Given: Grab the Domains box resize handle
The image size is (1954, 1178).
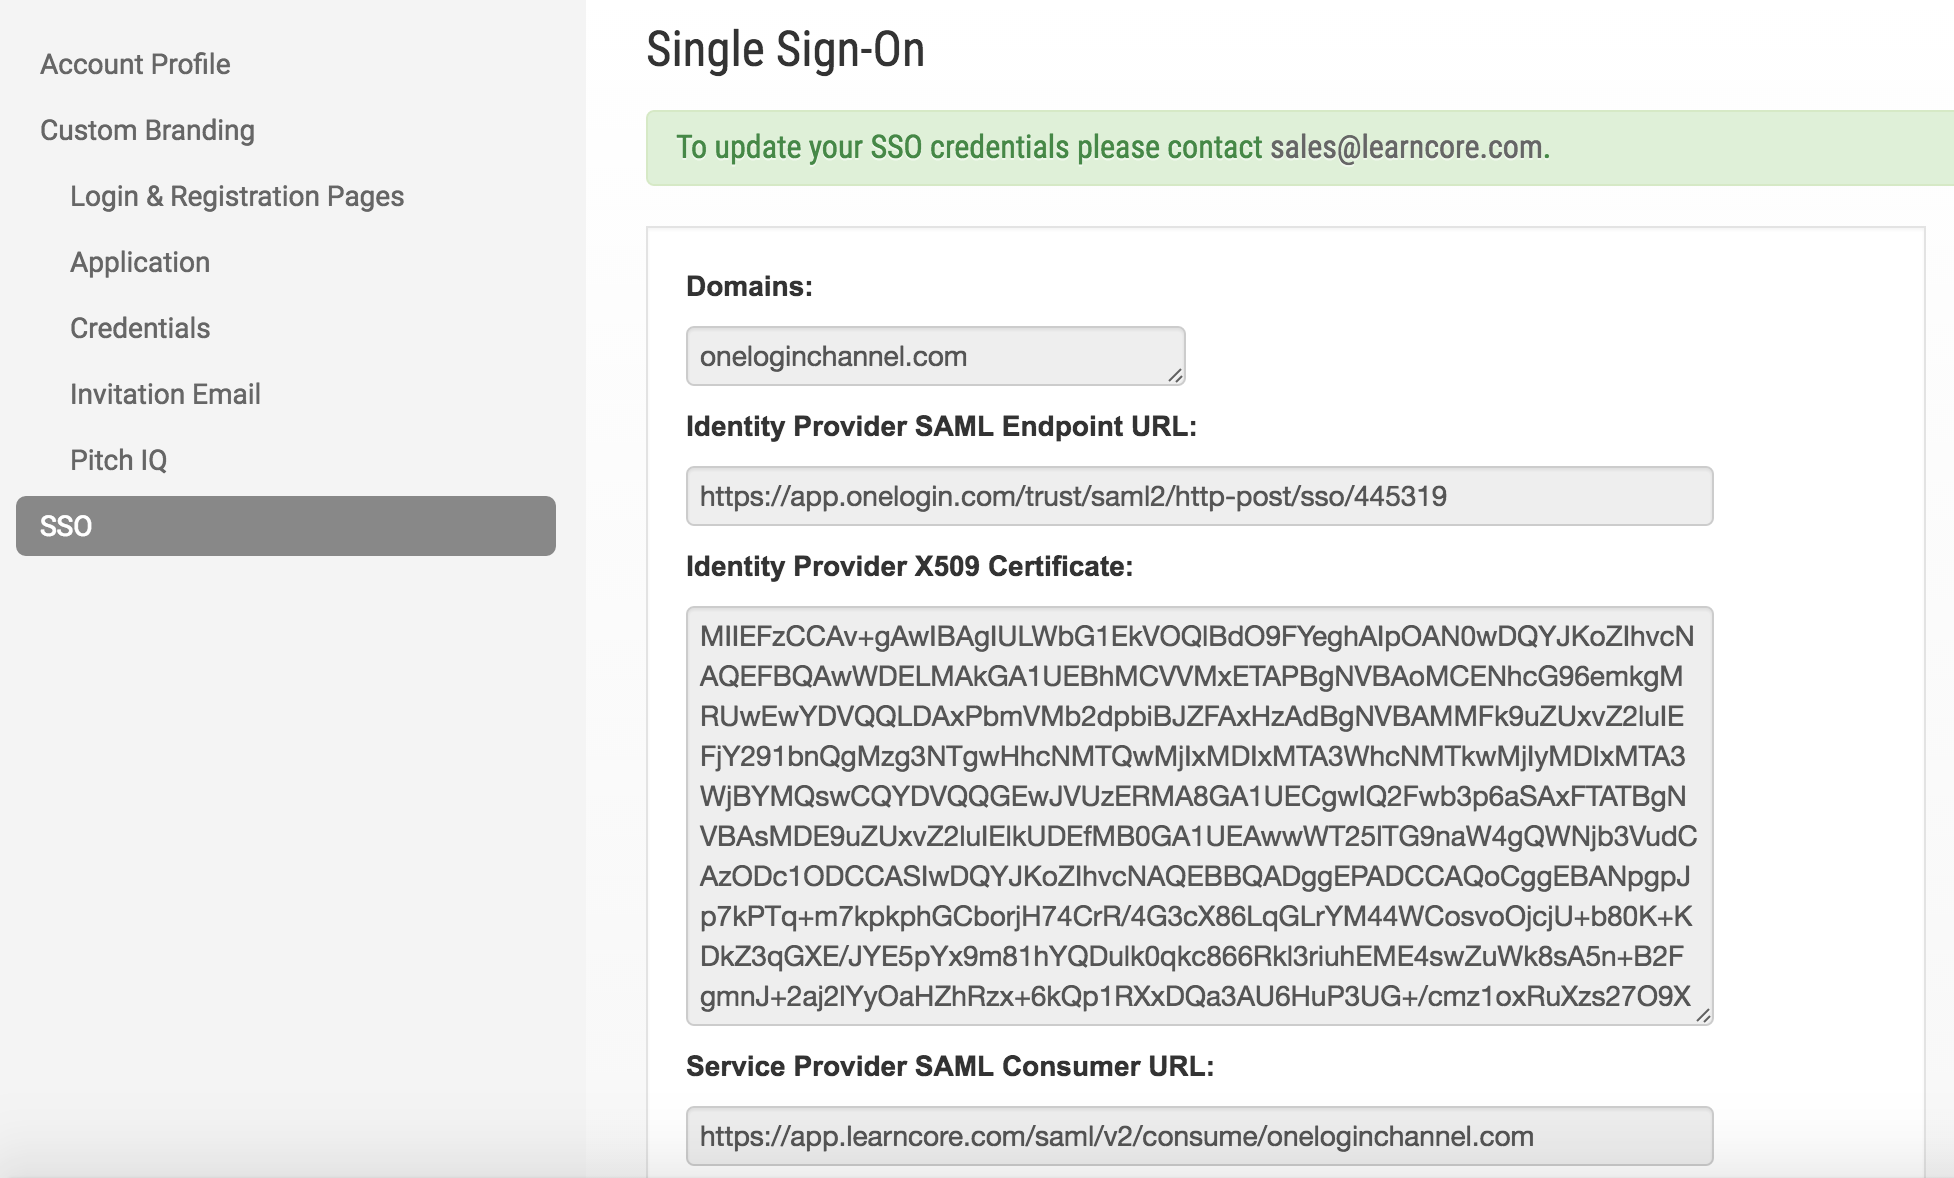Looking at the screenshot, I should [x=1175, y=375].
